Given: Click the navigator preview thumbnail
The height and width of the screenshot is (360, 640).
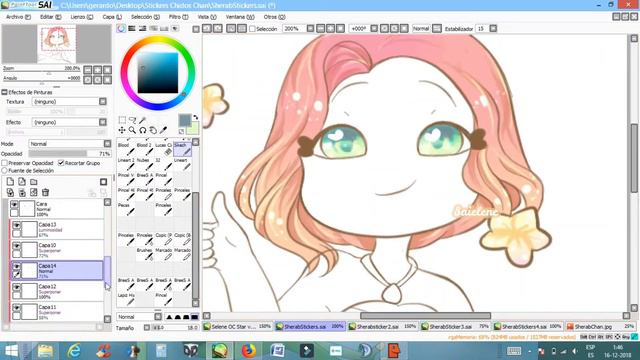Looking at the screenshot, I should pos(57,44).
